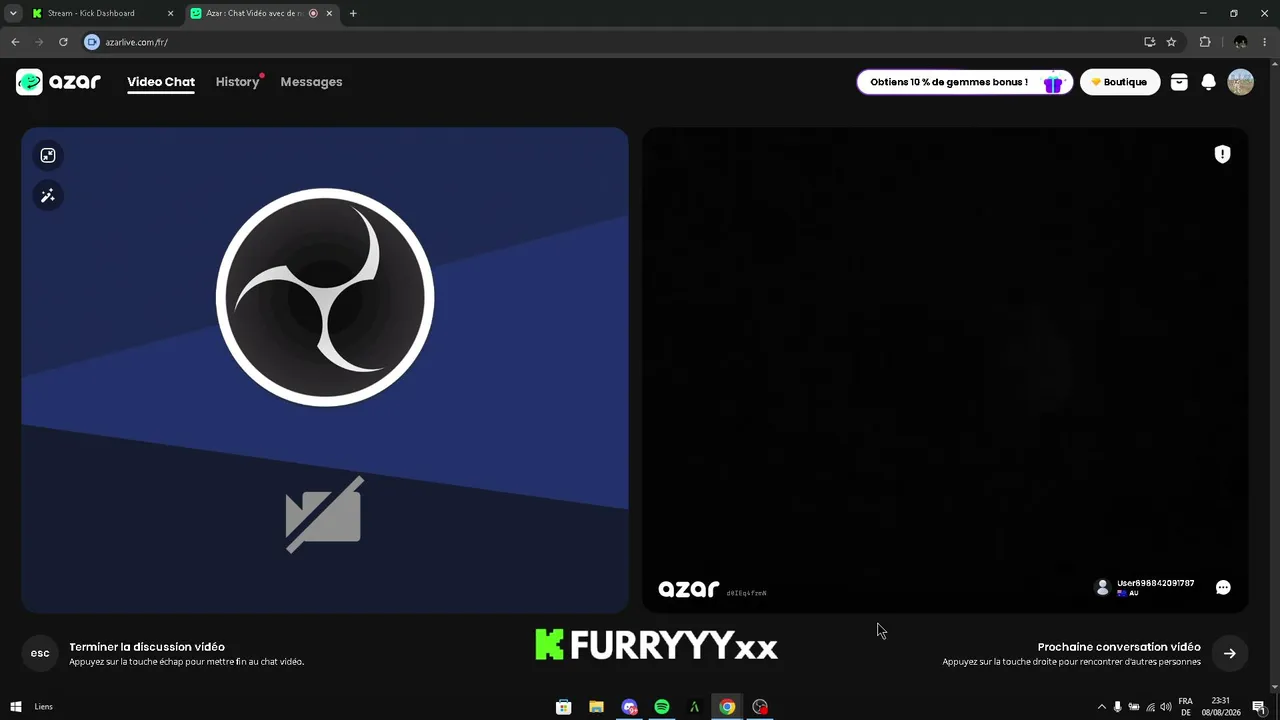Open the Chrome three-dot menu
The width and height of the screenshot is (1280, 720).
[1265, 42]
